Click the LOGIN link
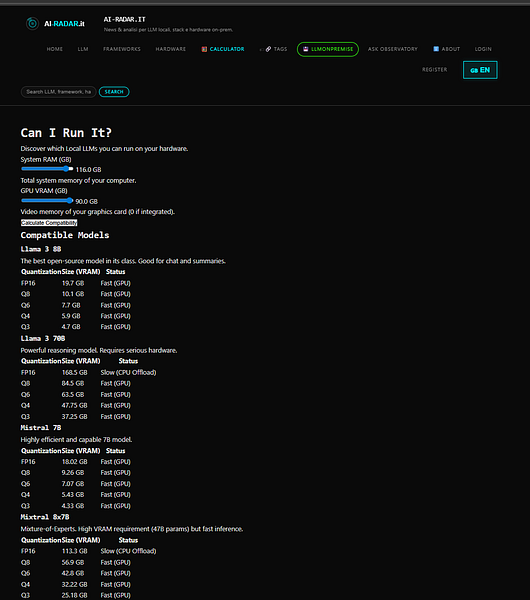The width and height of the screenshot is (530, 600). click(x=483, y=49)
